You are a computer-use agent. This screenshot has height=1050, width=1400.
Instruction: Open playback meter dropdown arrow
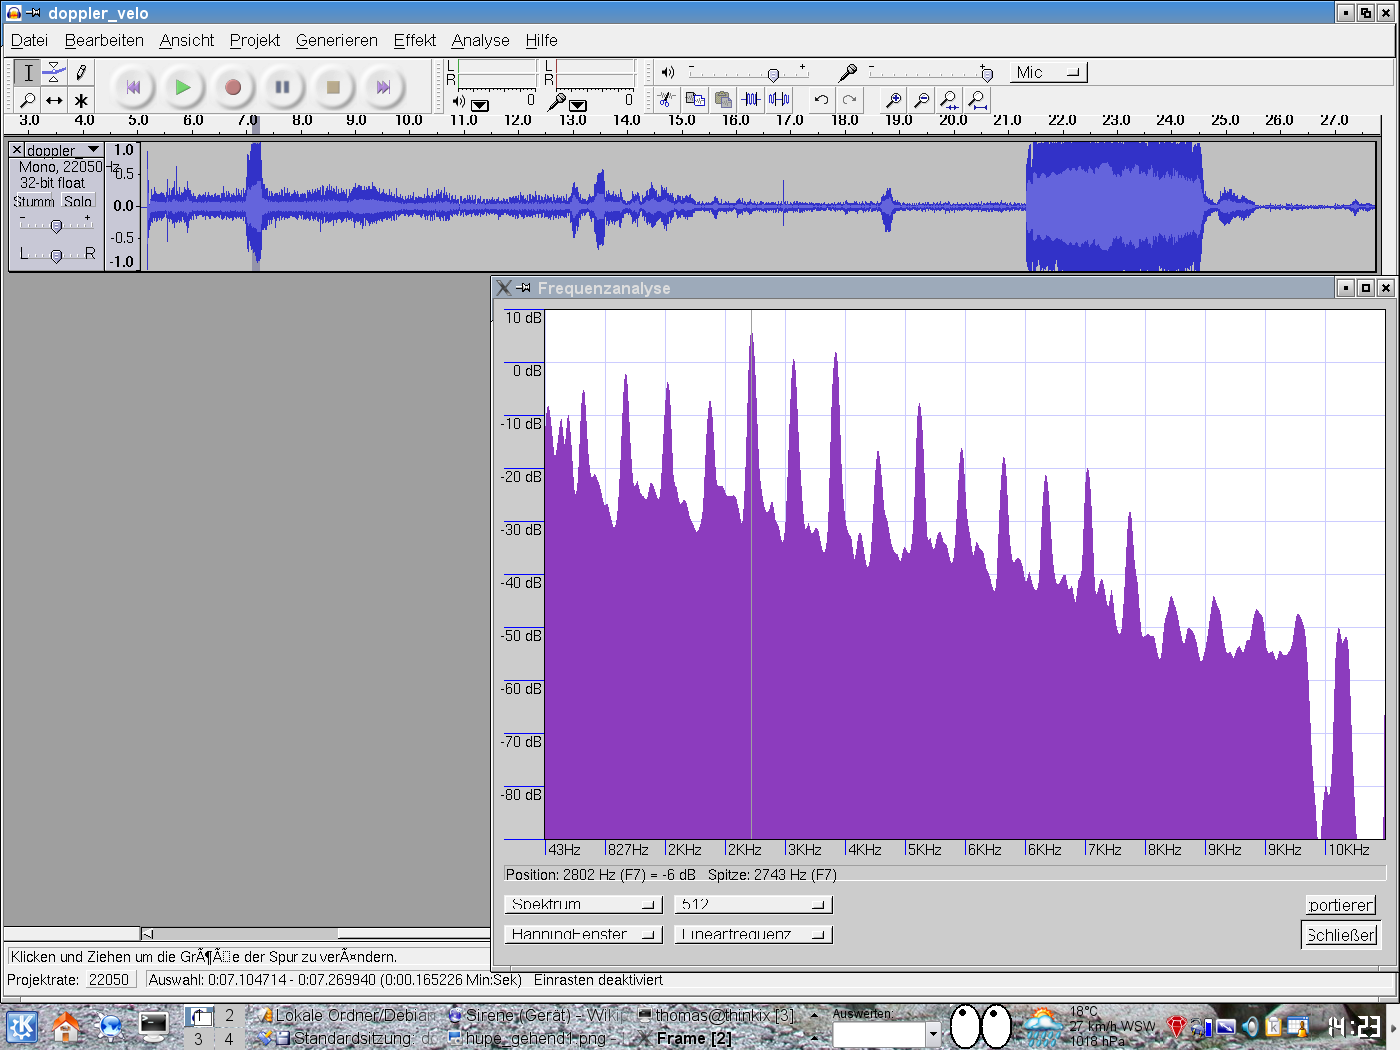click(x=480, y=104)
